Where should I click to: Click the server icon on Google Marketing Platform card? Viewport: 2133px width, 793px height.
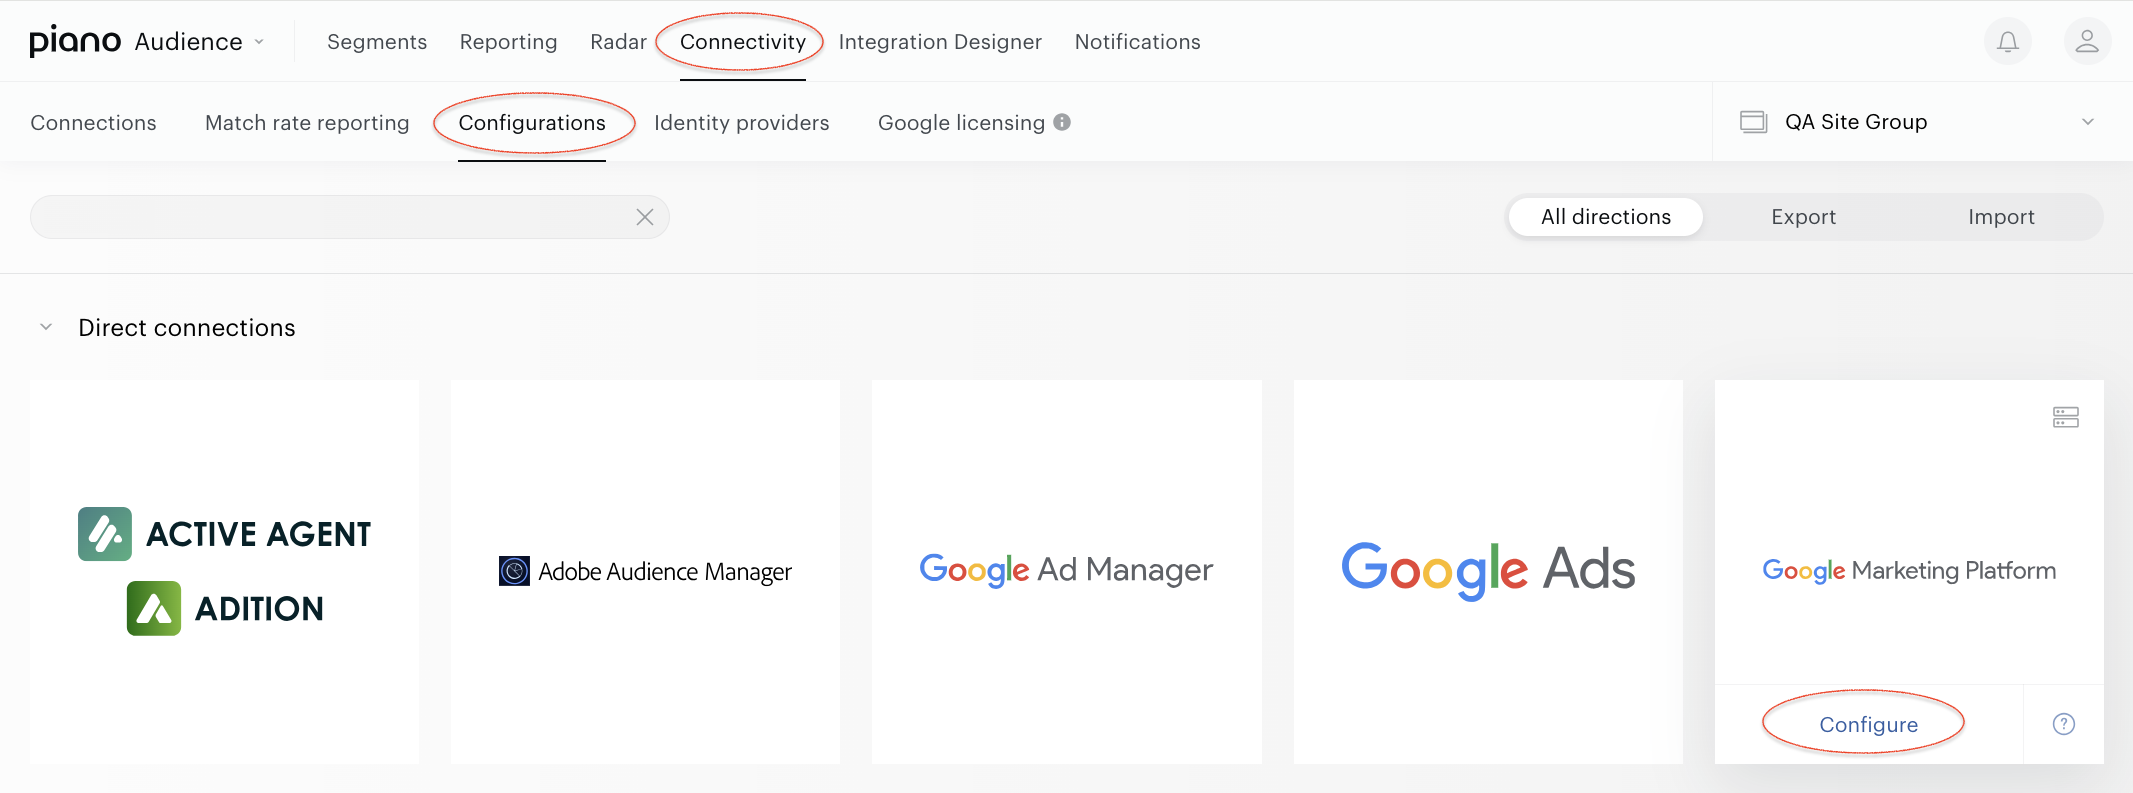coord(2065,417)
